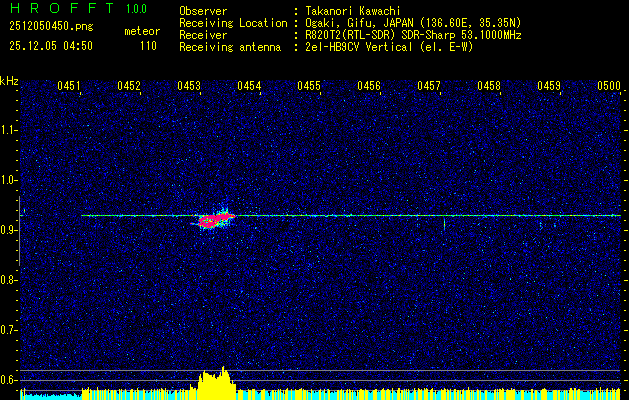
Task: Click the Observer field label
Action: 203,11
